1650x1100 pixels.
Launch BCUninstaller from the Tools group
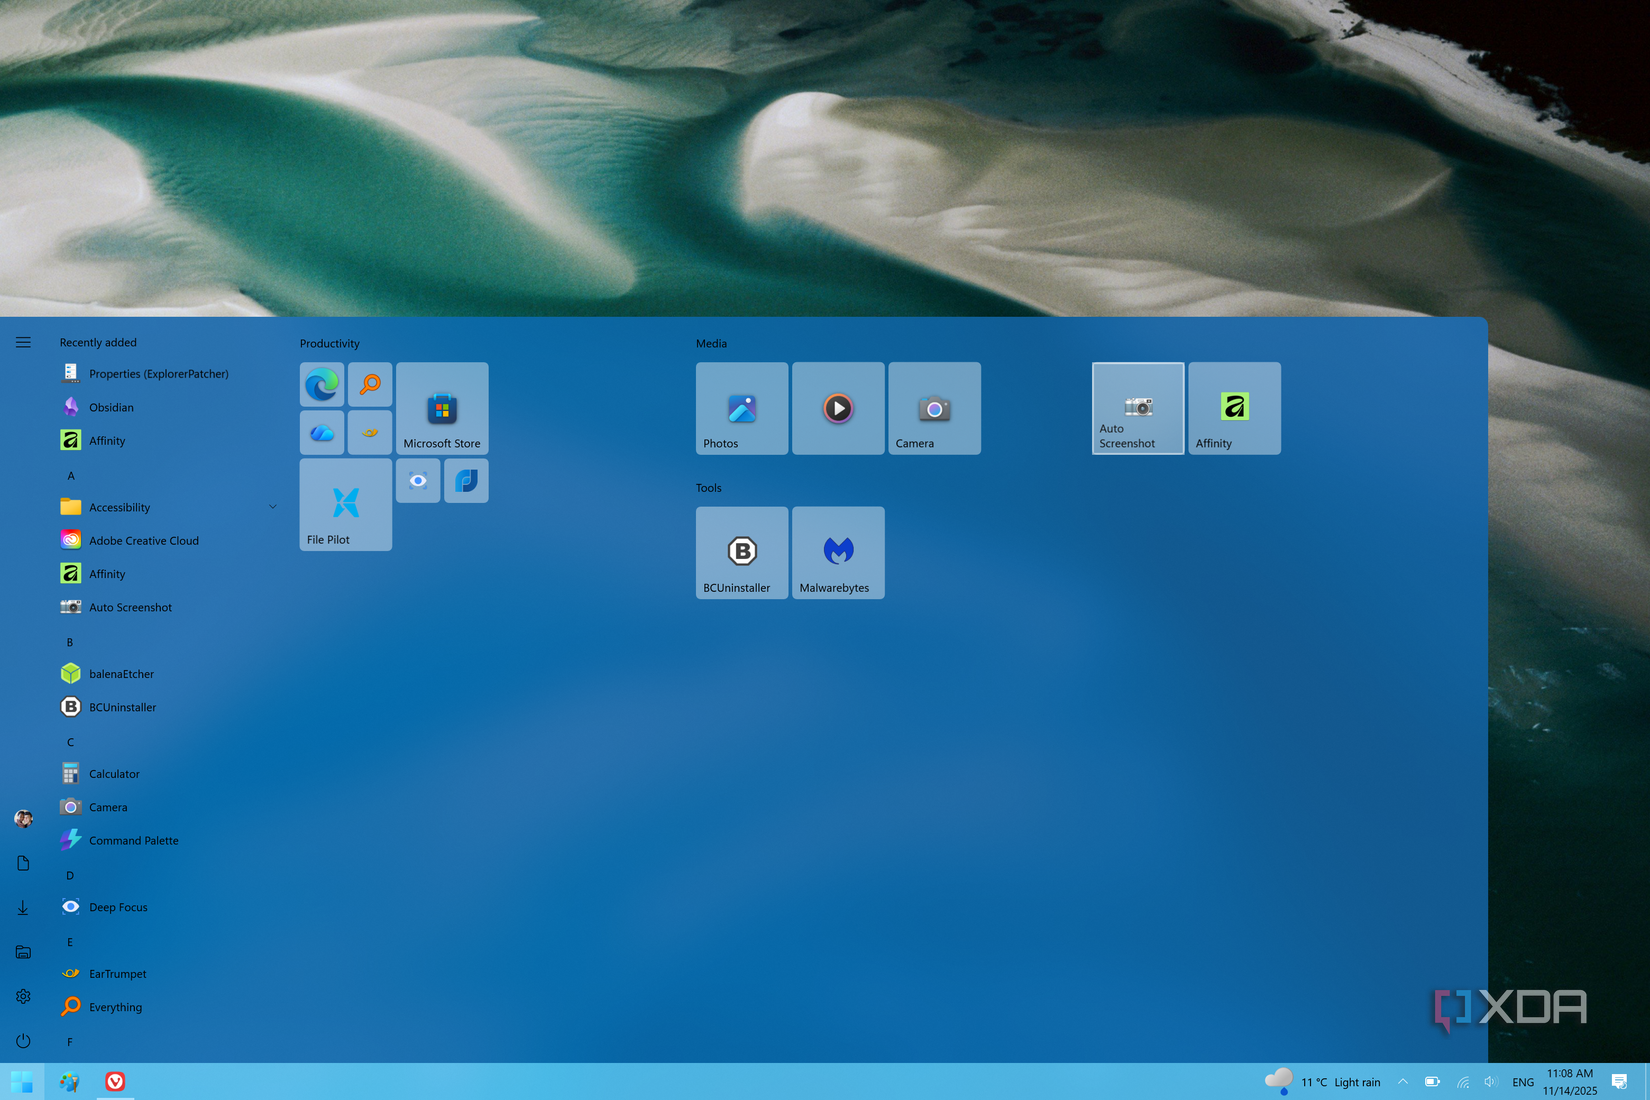pyautogui.click(x=740, y=552)
